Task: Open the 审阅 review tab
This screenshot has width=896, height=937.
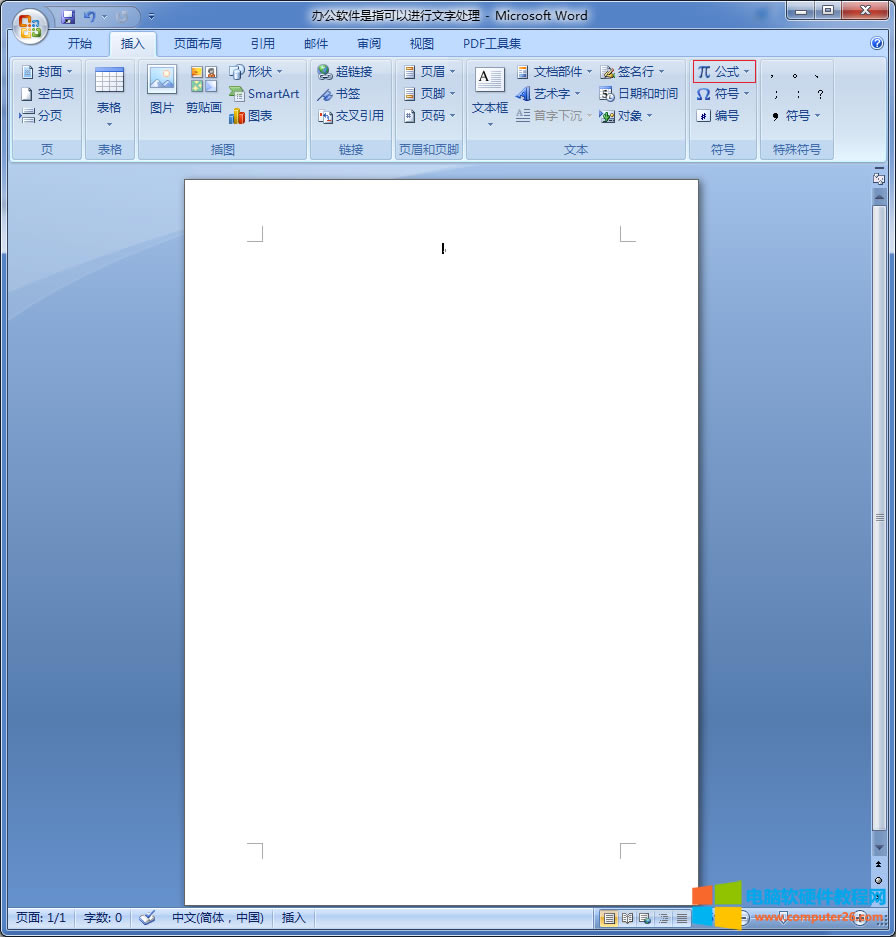Action: pos(369,44)
